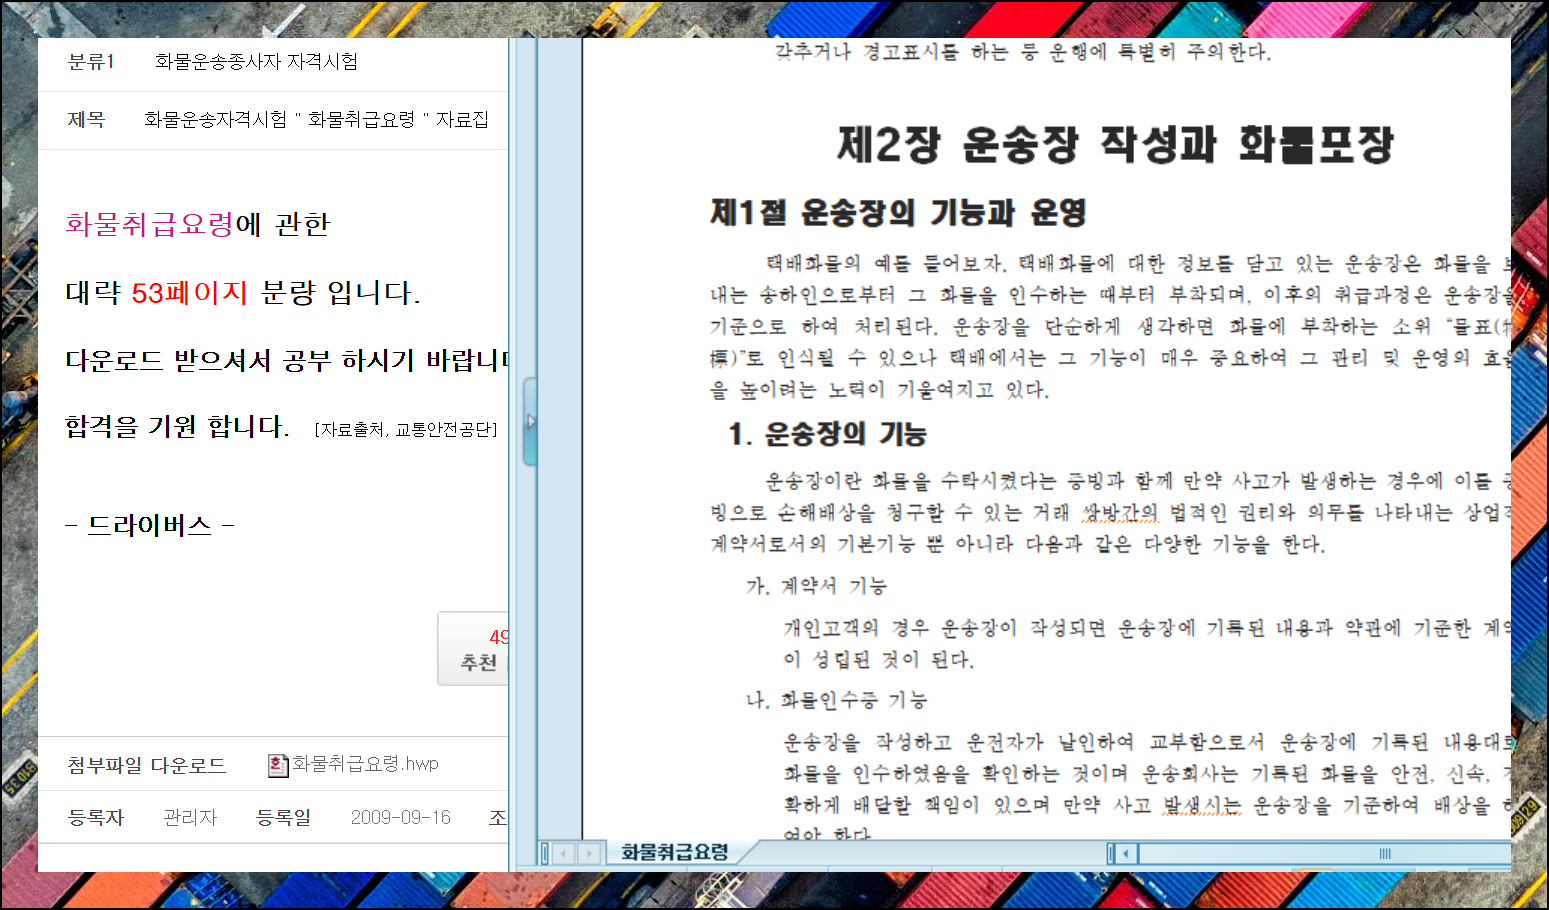The height and width of the screenshot is (910, 1549).
Task: Click the tab bar grip handle at left
Action: coord(545,853)
